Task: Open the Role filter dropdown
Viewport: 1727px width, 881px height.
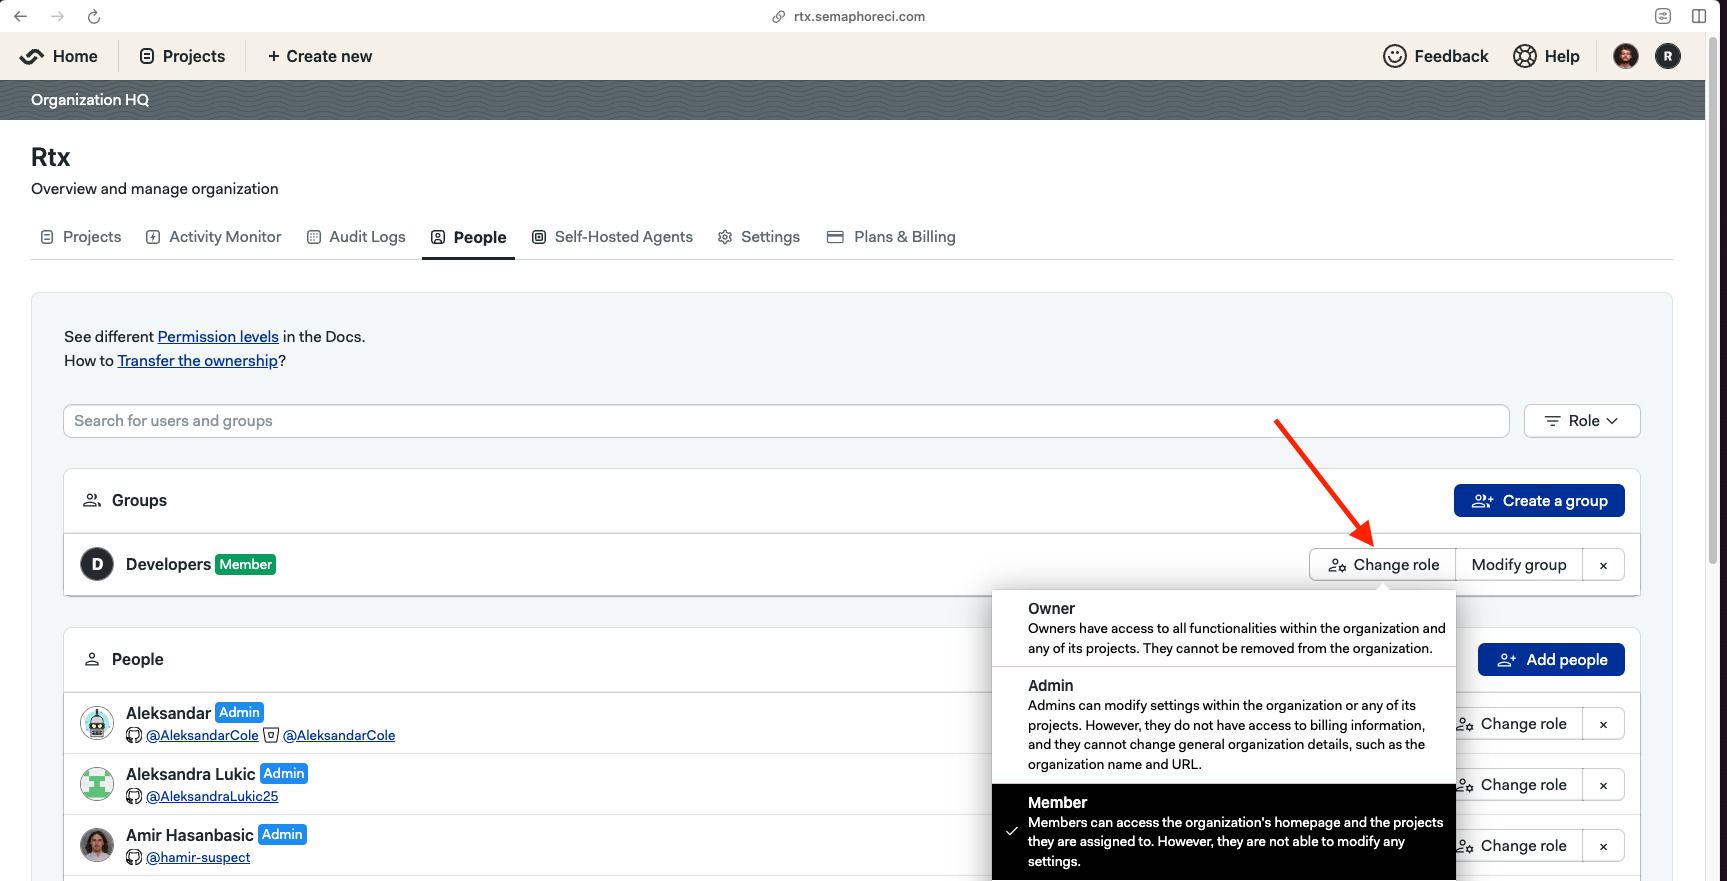Action: (x=1582, y=421)
